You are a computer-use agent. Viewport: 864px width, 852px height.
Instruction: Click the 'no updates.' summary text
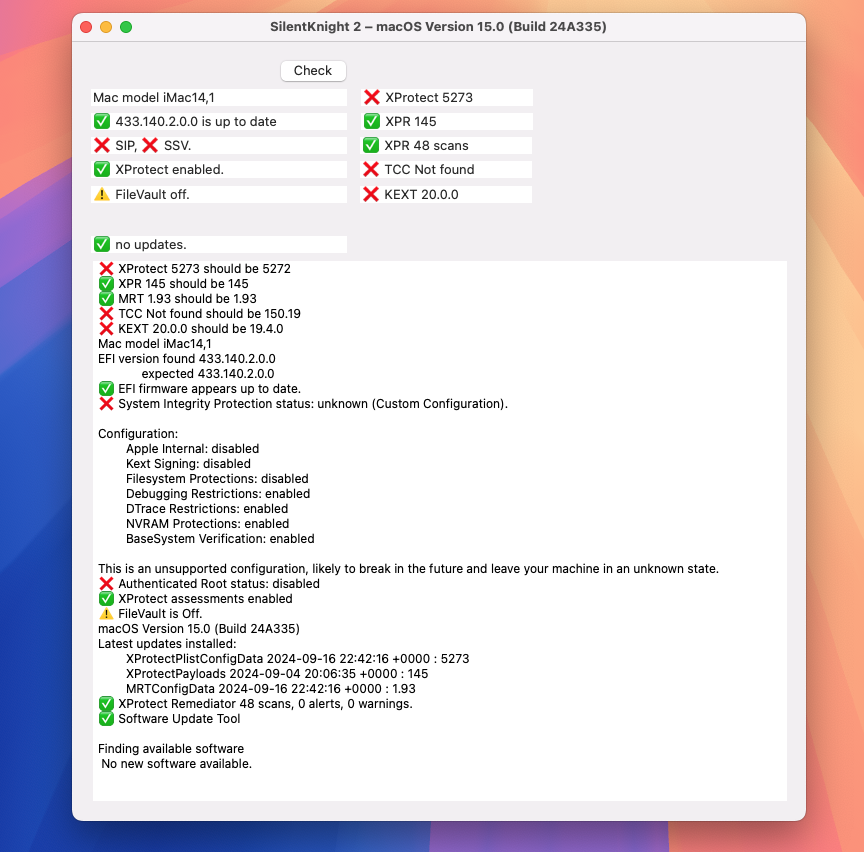point(151,244)
